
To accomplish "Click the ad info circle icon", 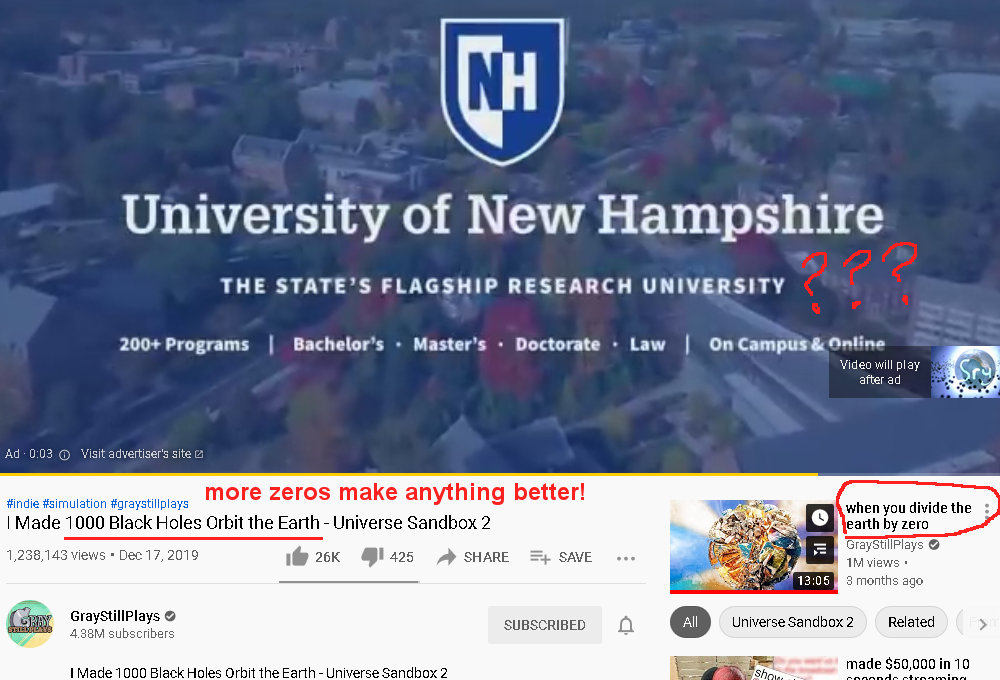I will [x=64, y=455].
